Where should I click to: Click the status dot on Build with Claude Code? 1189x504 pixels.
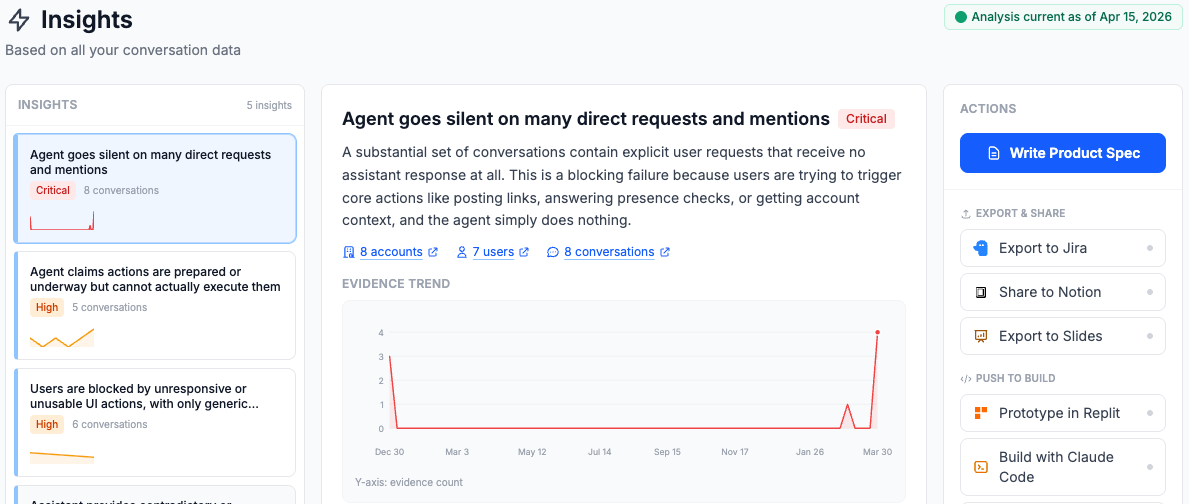tap(1150, 467)
